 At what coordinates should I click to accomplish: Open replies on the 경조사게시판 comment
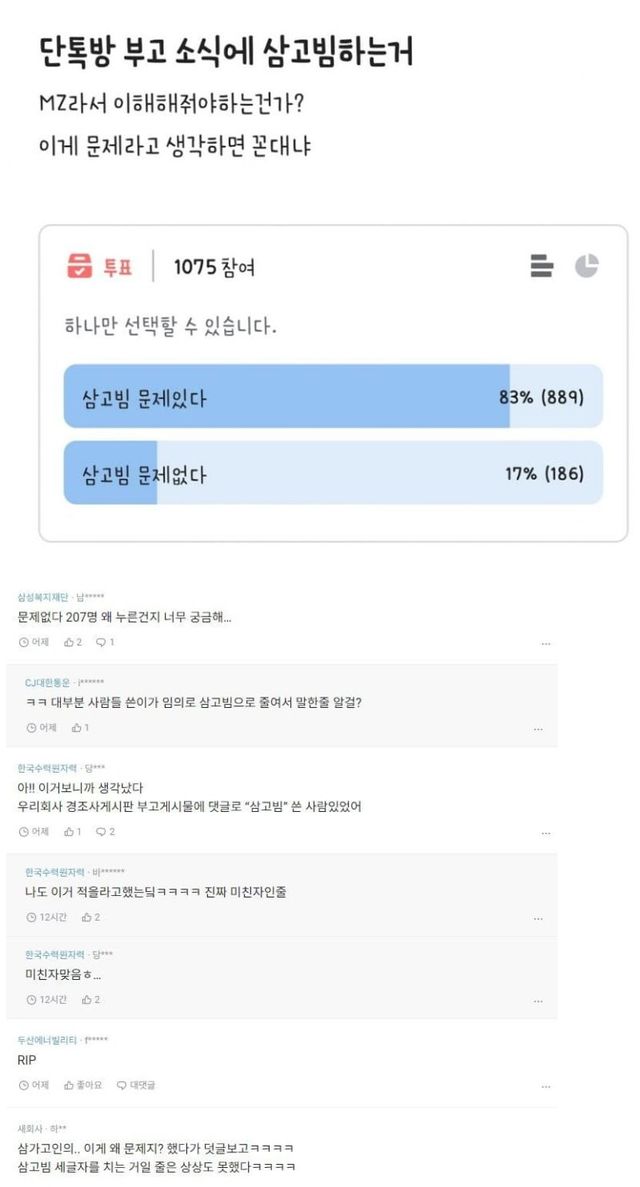pyautogui.click(x=105, y=831)
